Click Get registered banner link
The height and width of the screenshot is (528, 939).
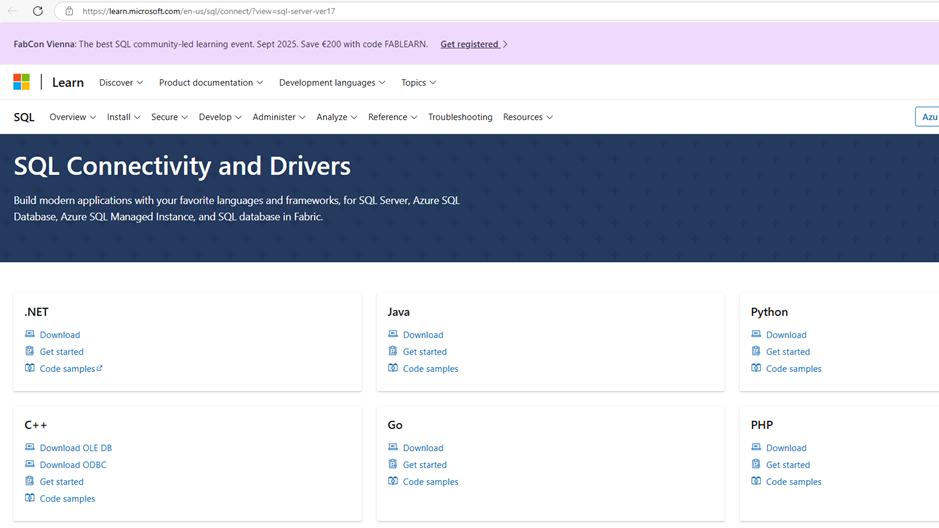pyautogui.click(x=474, y=44)
